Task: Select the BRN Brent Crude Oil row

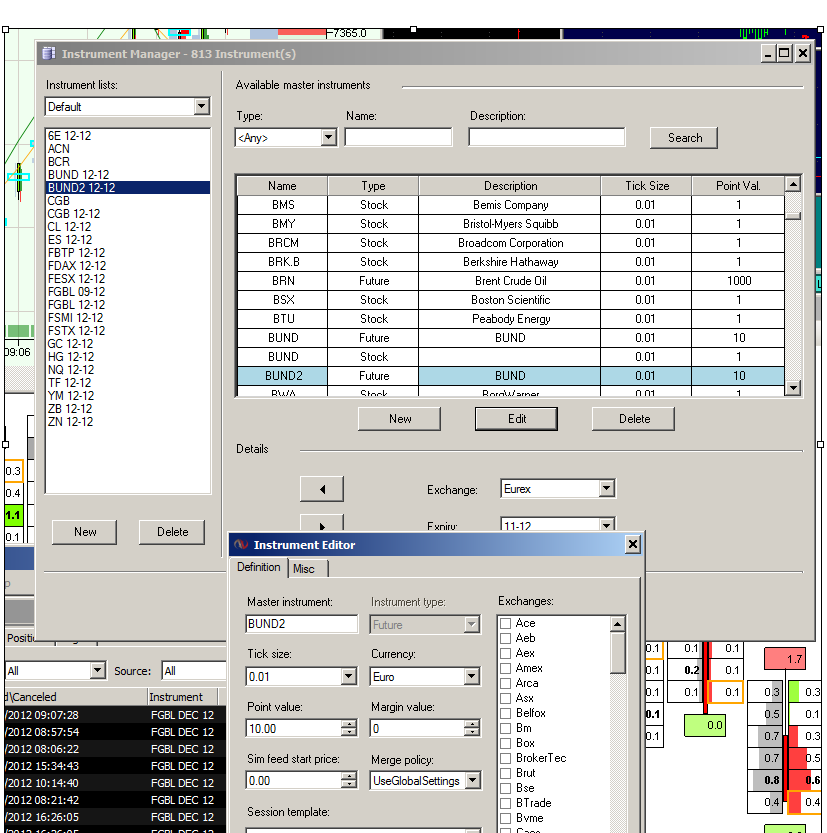Action: click(x=510, y=280)
